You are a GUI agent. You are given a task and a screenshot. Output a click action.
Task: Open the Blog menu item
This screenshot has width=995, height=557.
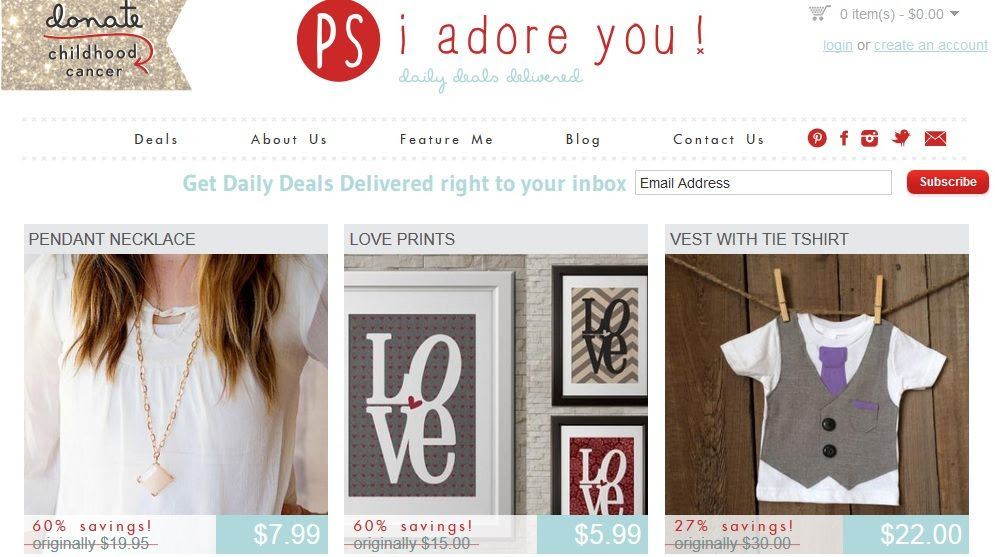click(x=583, y=140)
